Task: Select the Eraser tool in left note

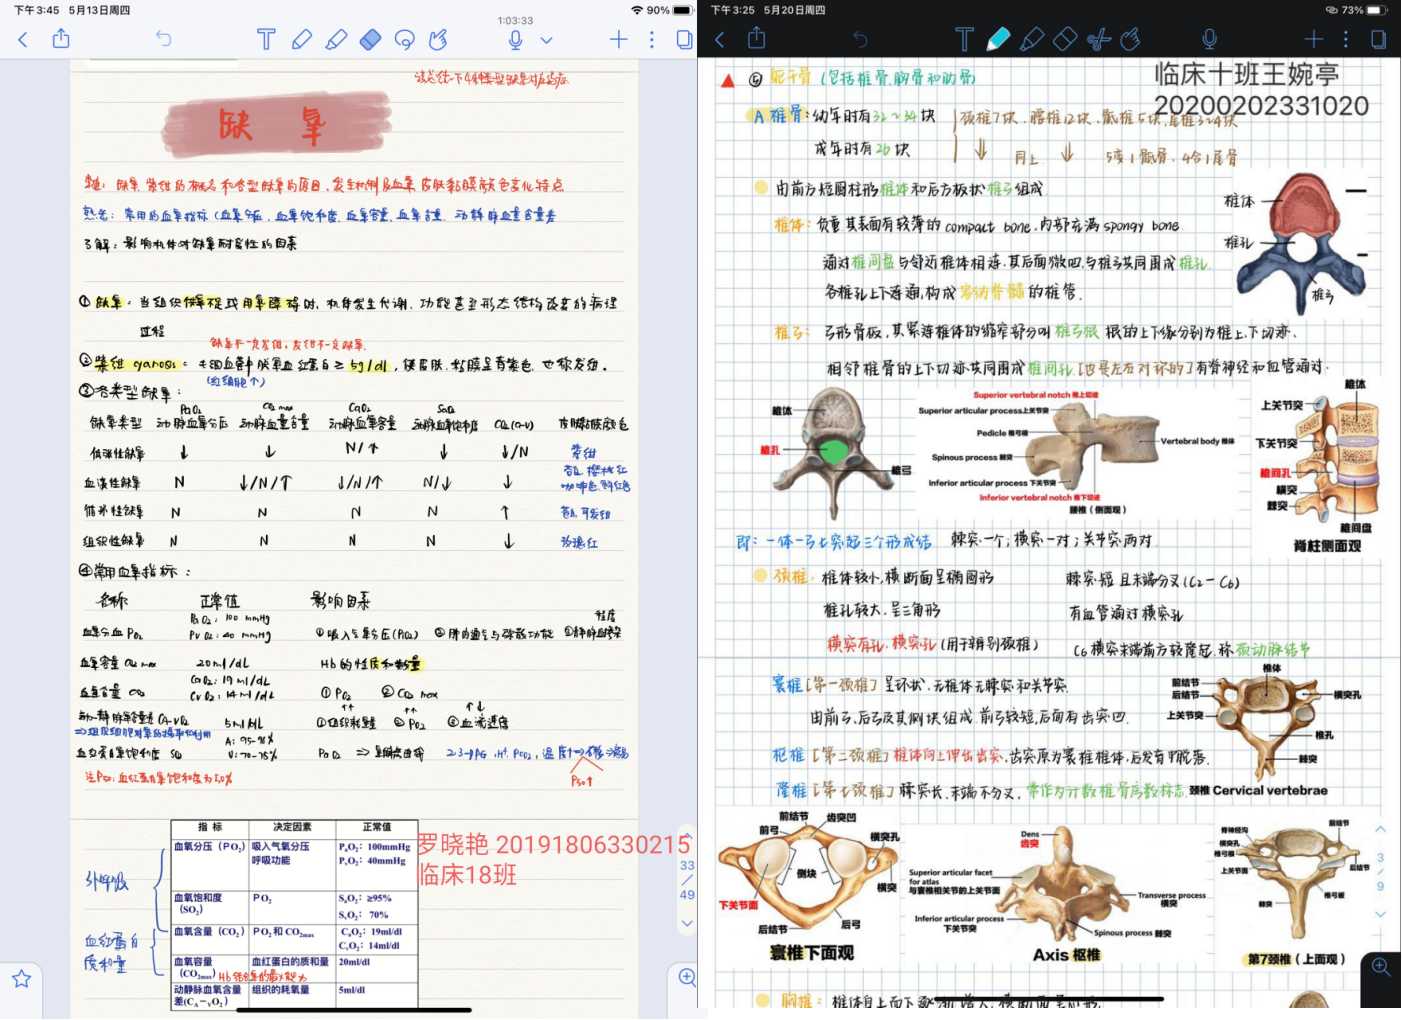Action: coord(370,39)
